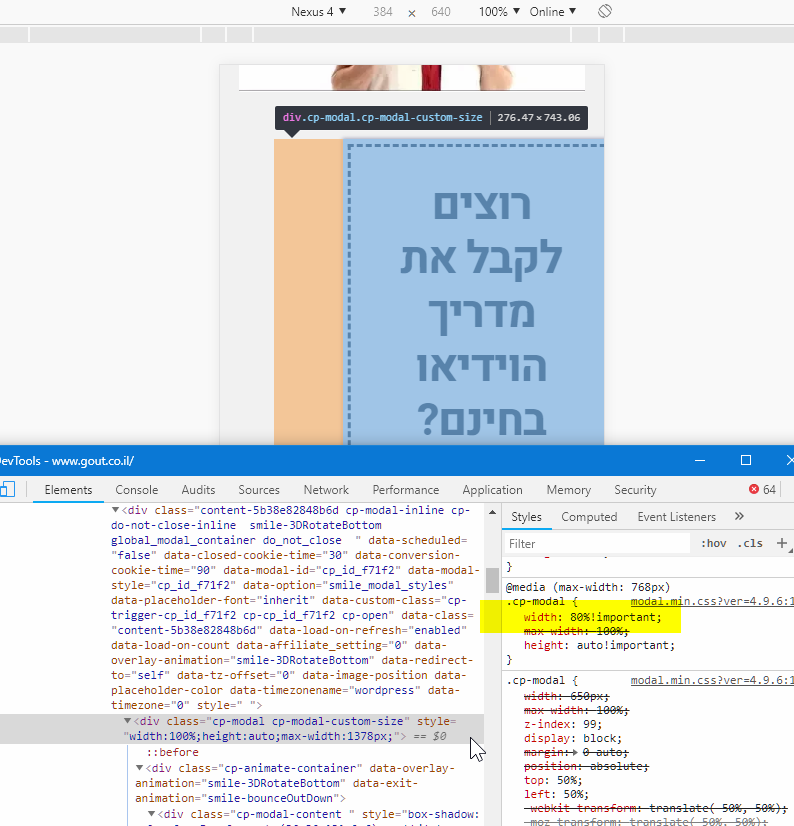Click the device width field showing 384

tap(383, 12)
